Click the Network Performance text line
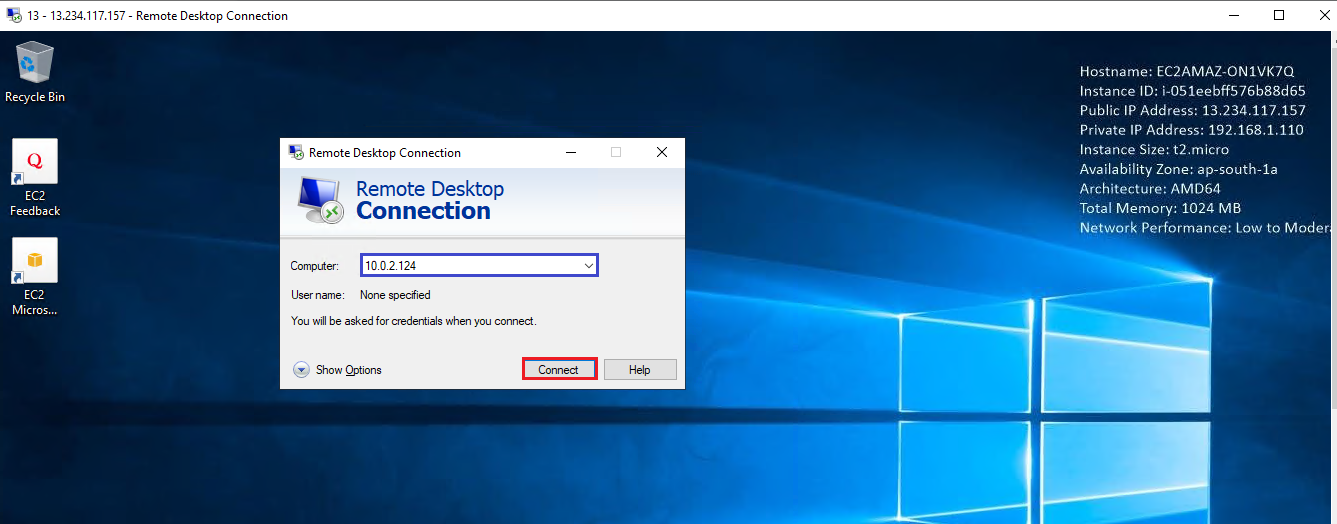The height and width of the screenshot is (524, 1337). pos(1205,228)
